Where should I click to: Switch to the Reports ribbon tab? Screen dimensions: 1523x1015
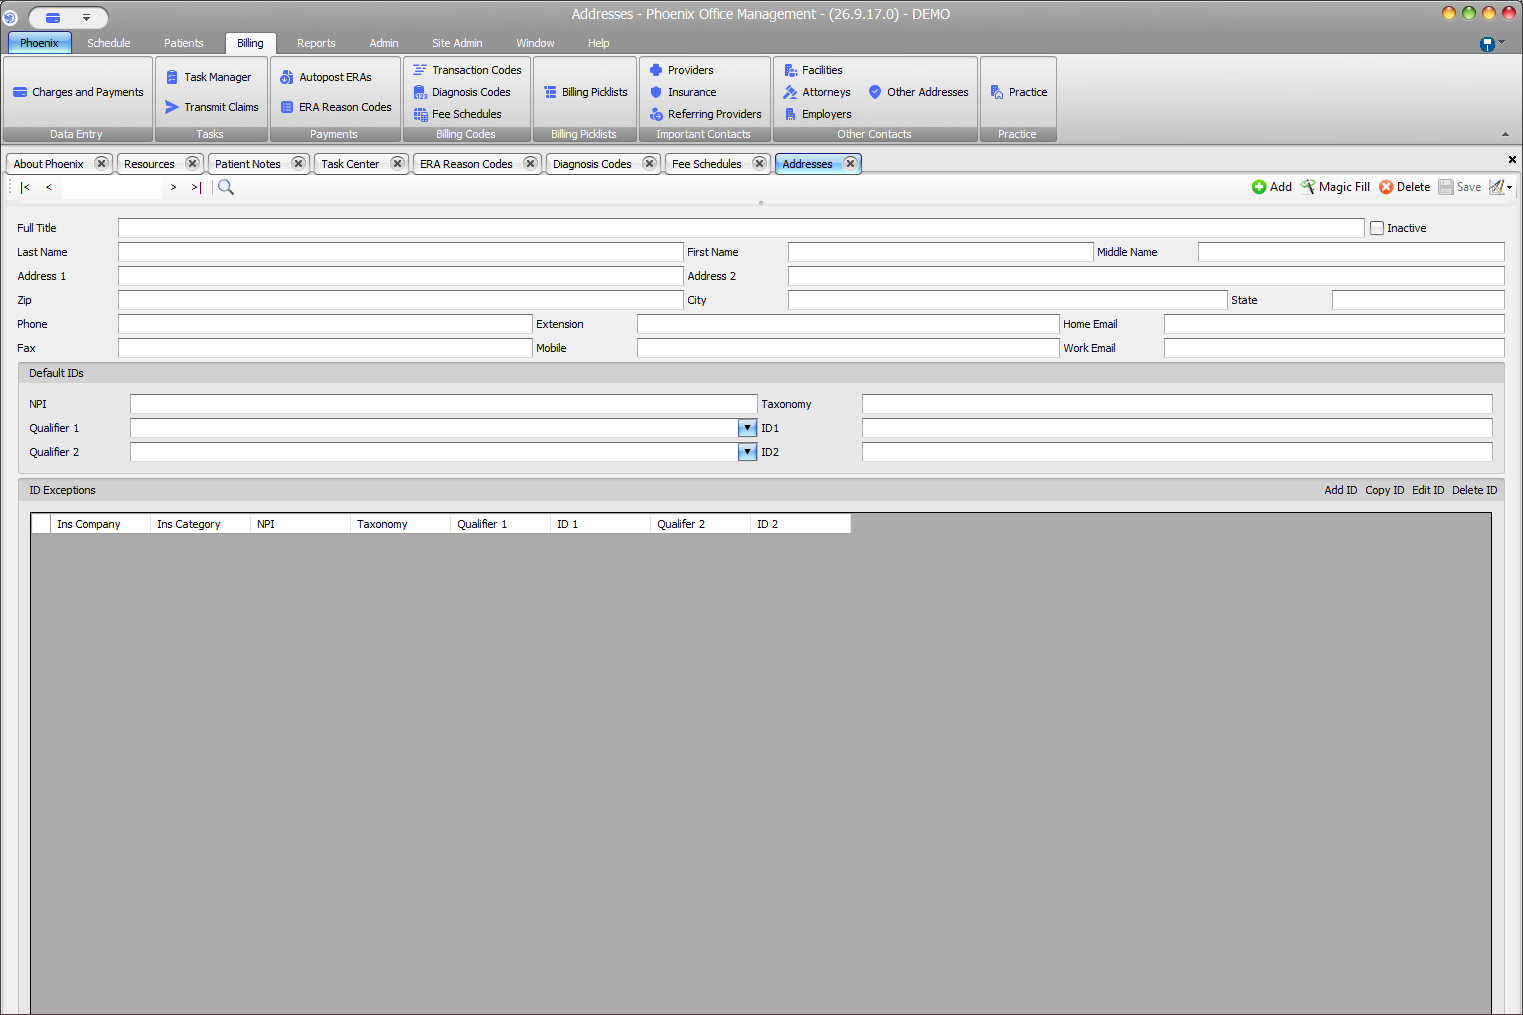[316, 43]
